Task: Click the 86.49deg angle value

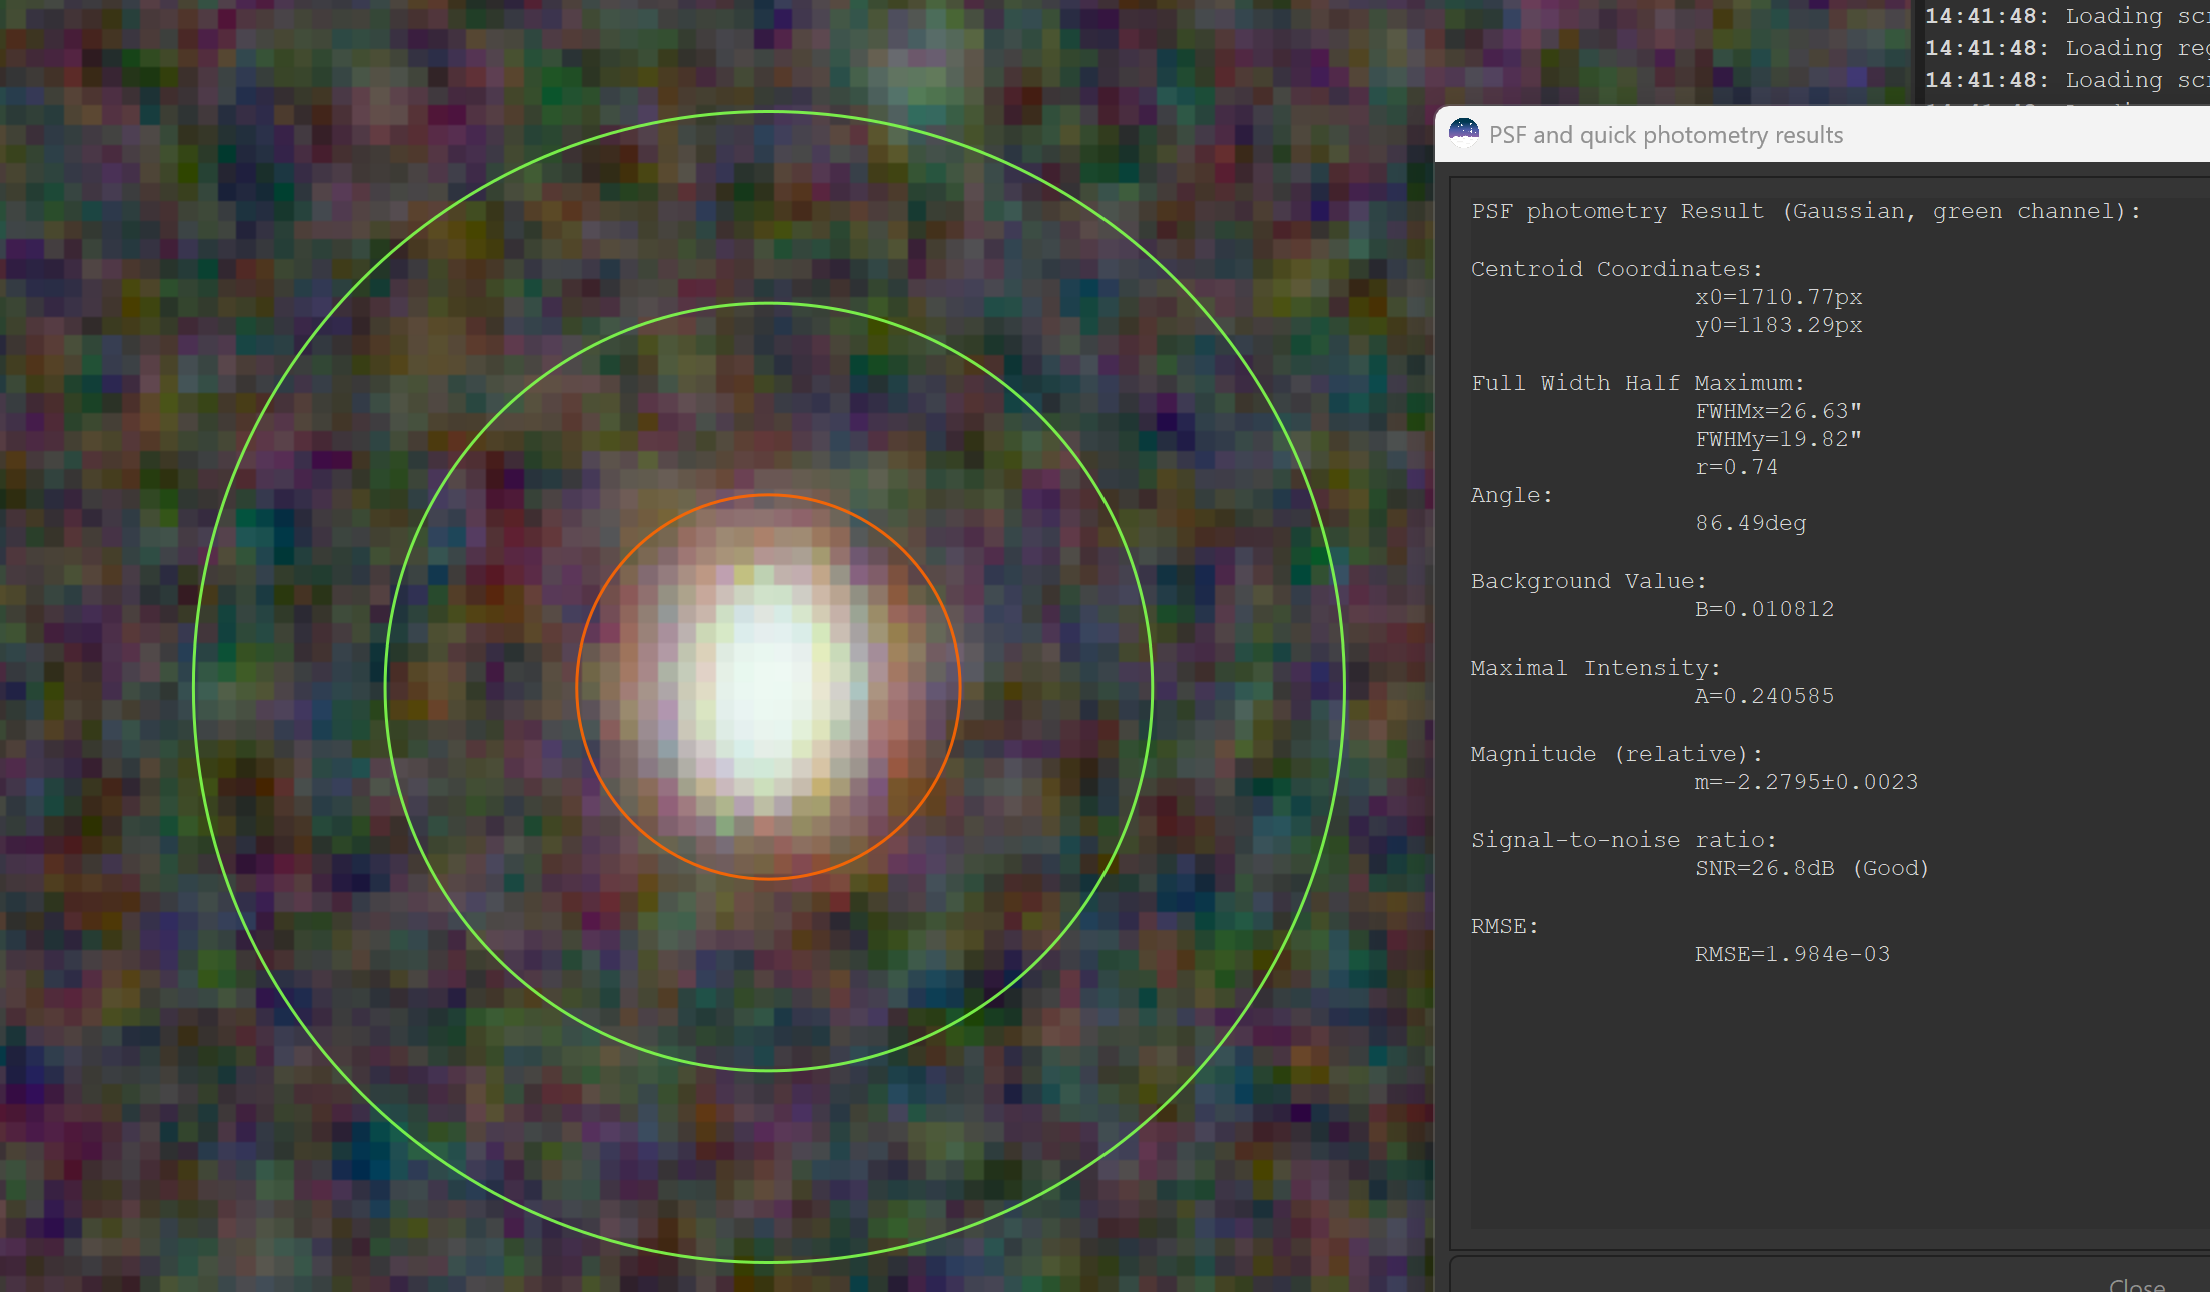Action: (1750, 523)
